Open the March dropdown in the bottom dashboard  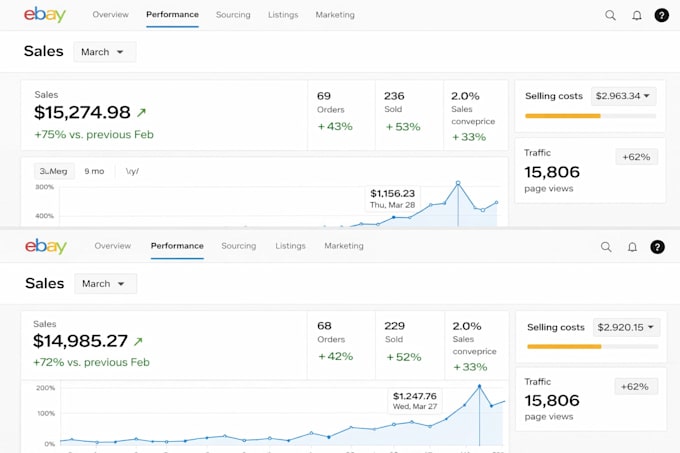[x=105, y=284]
